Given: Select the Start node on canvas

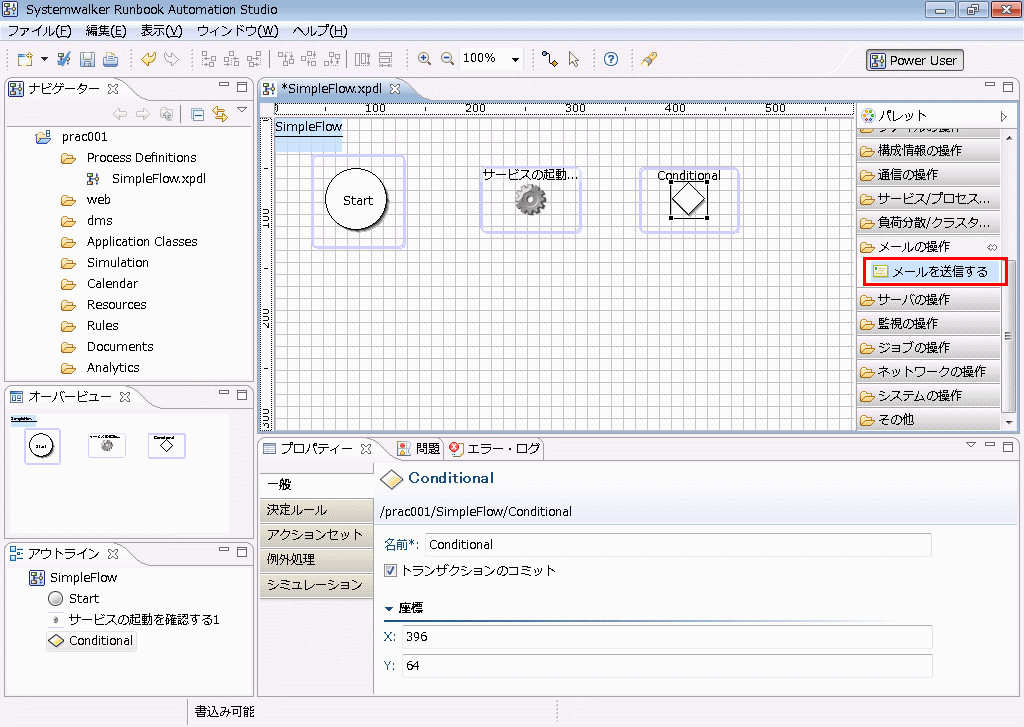Looking at the screenshot, I should 357,199.
